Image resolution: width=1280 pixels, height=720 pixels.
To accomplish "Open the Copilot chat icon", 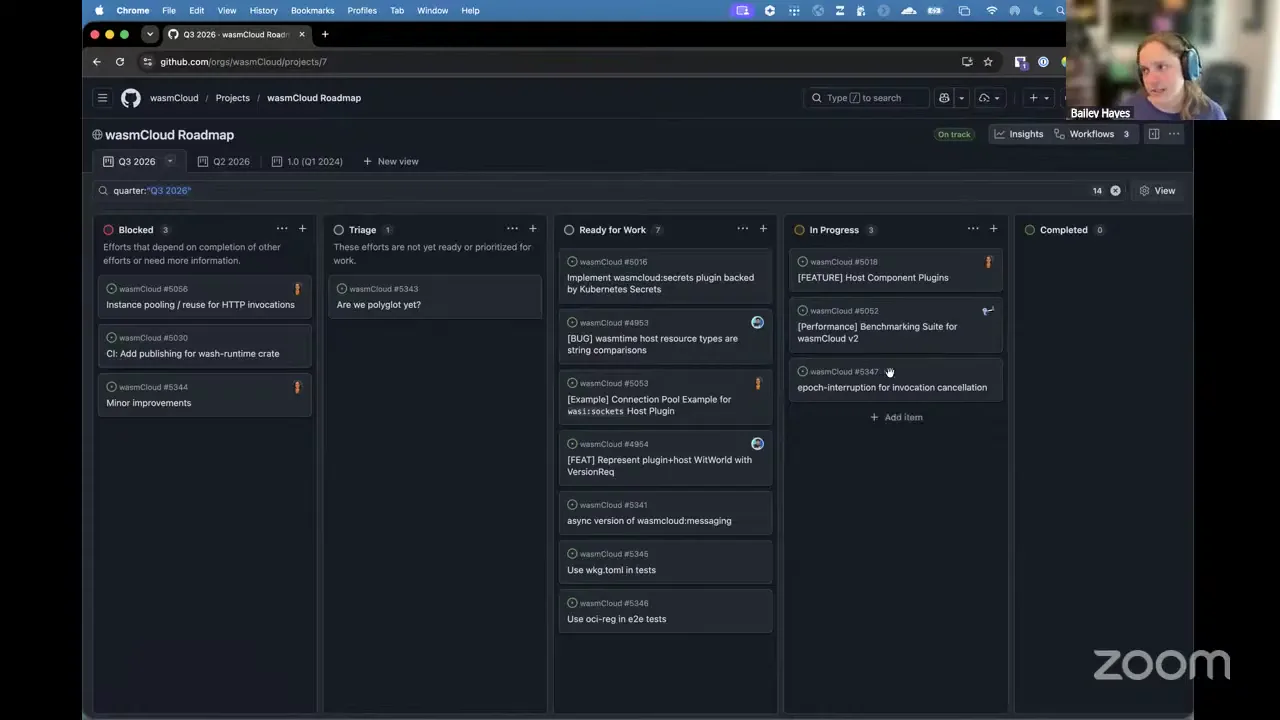I will [944, 98].
